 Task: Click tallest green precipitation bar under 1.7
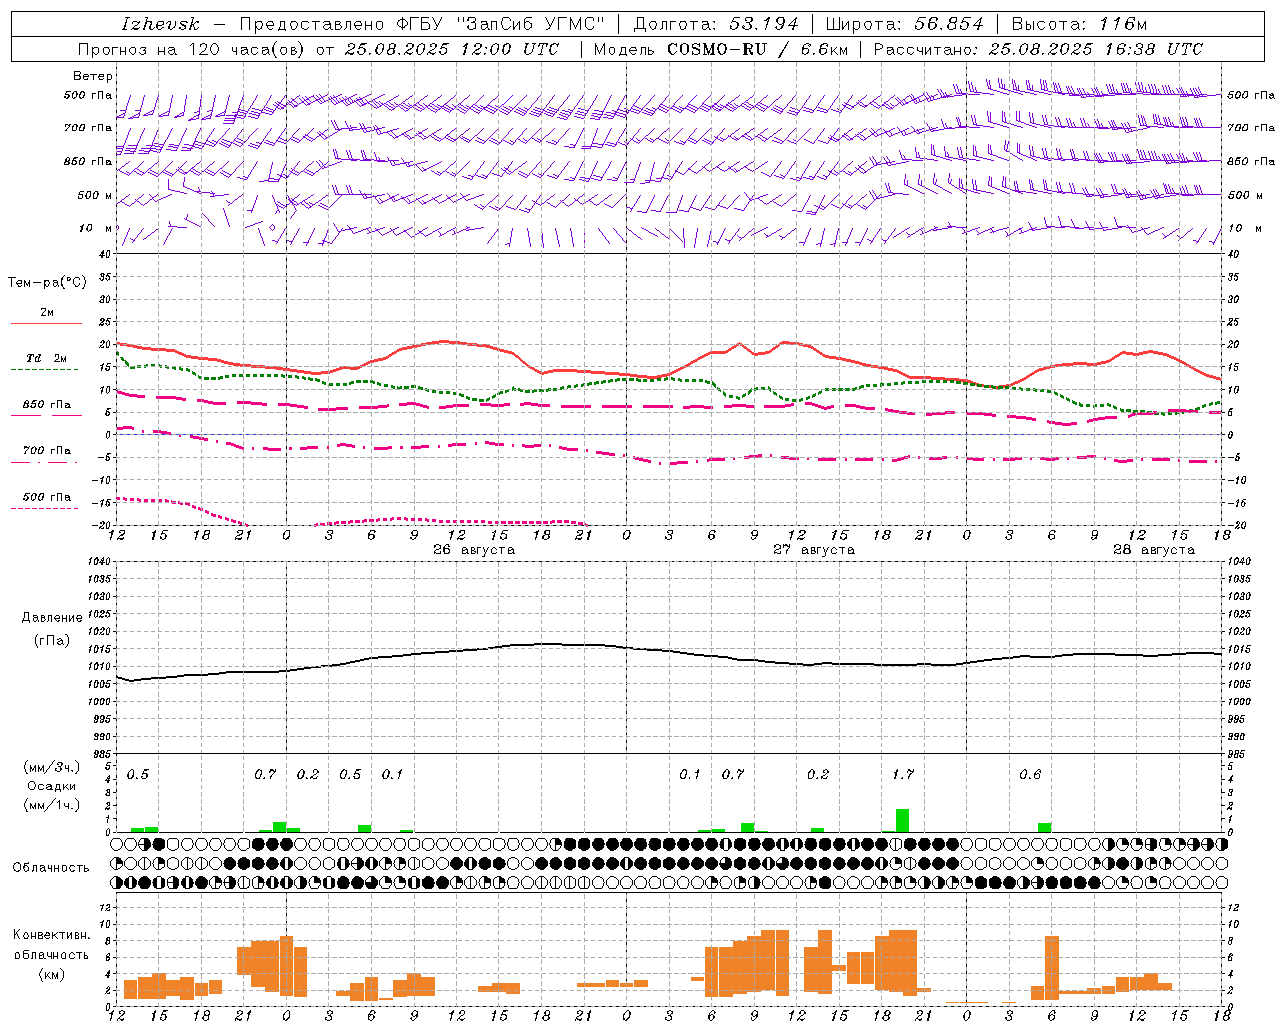(902, 820)
